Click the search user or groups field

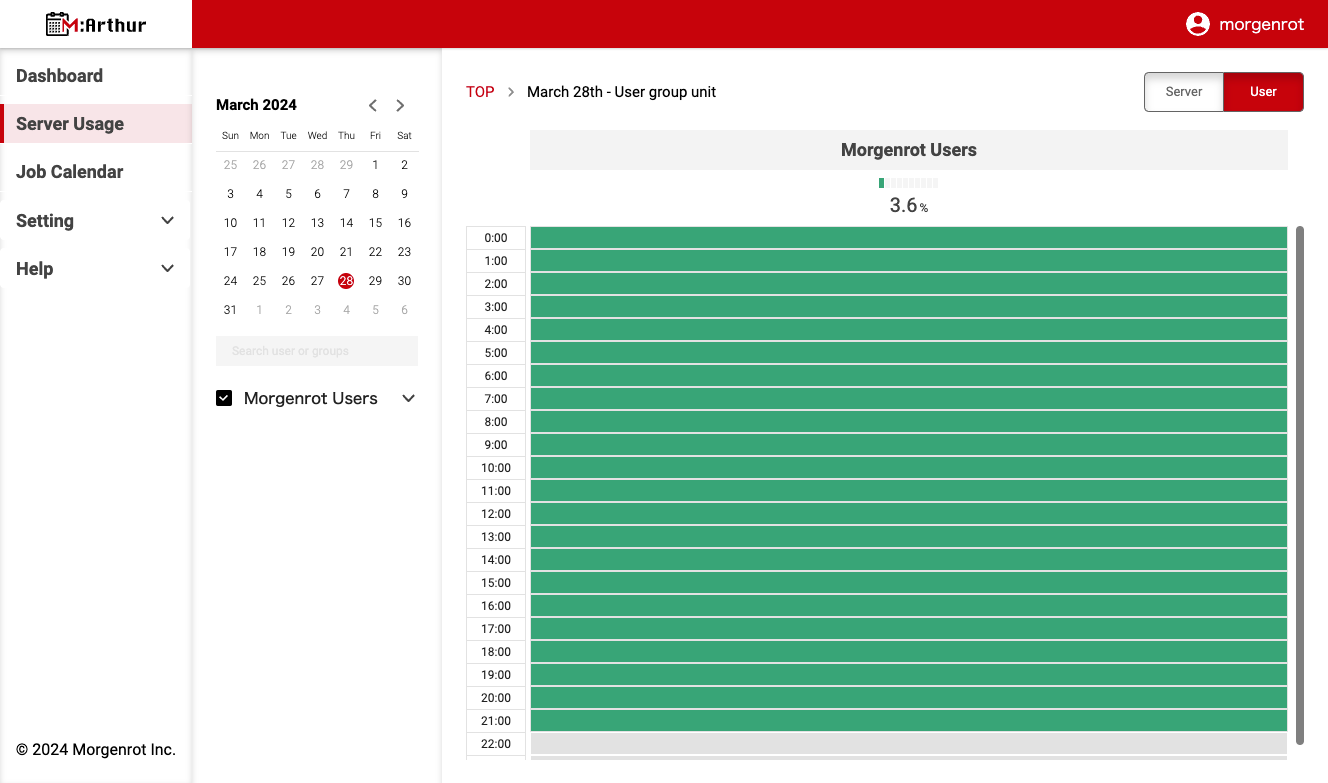click(317, 351)
